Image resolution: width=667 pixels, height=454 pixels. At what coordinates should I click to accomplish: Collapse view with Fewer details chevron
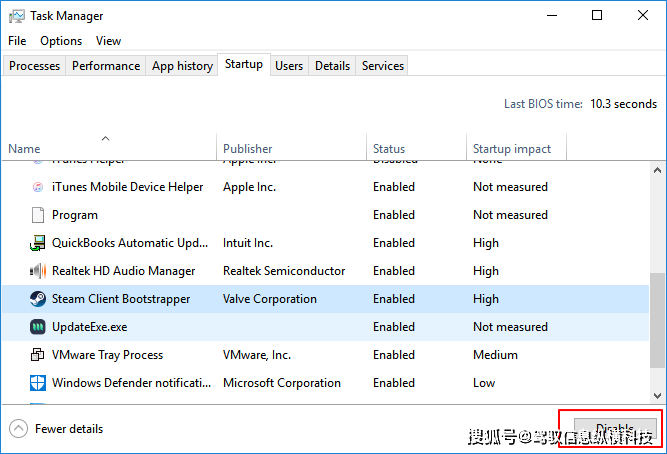point(18,429)
